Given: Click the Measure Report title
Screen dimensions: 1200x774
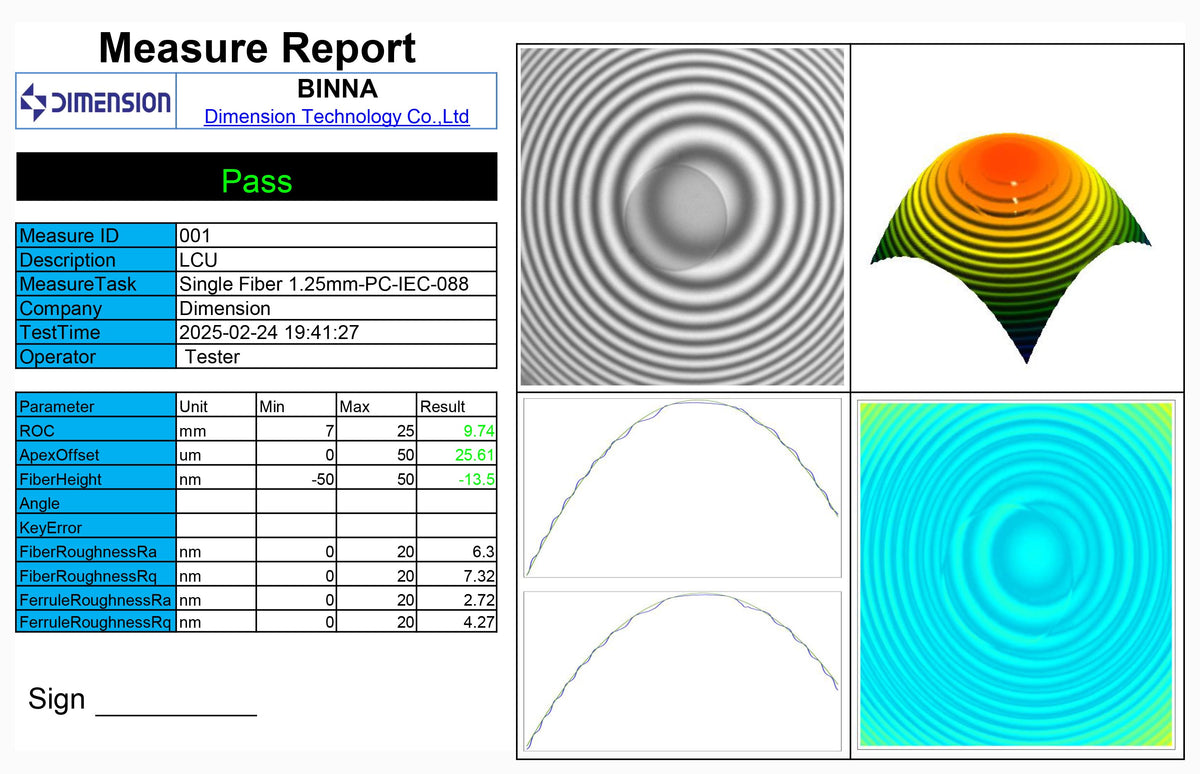Looking at the screenshot, I should tap(257, 48).
